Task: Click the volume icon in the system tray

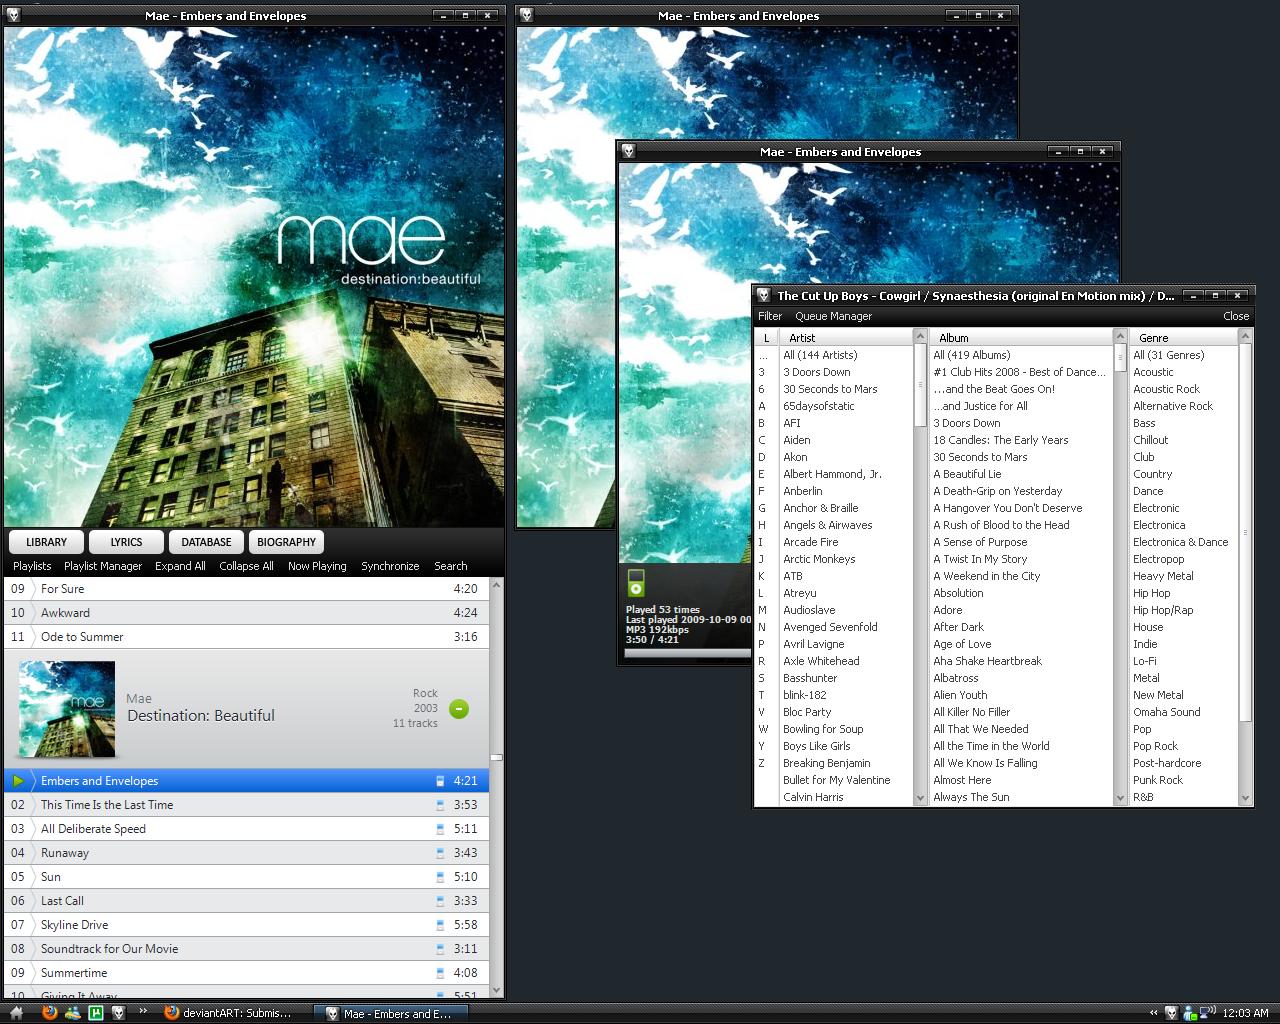Action: pos(1208,1013)
